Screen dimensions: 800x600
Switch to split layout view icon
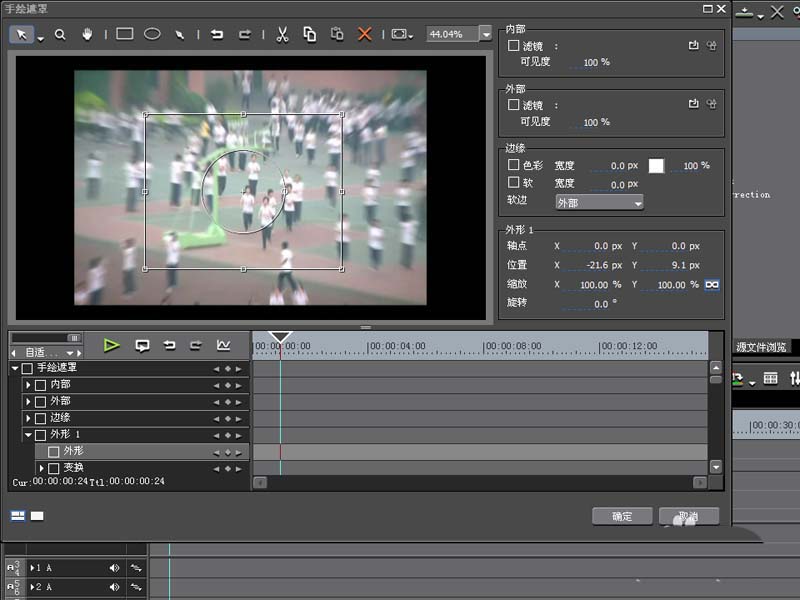click(18, 516)
